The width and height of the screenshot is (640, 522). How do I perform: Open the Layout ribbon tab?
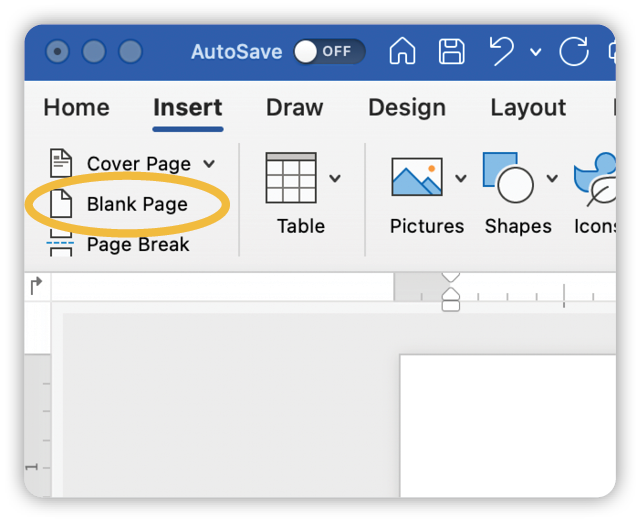[528, 108]
